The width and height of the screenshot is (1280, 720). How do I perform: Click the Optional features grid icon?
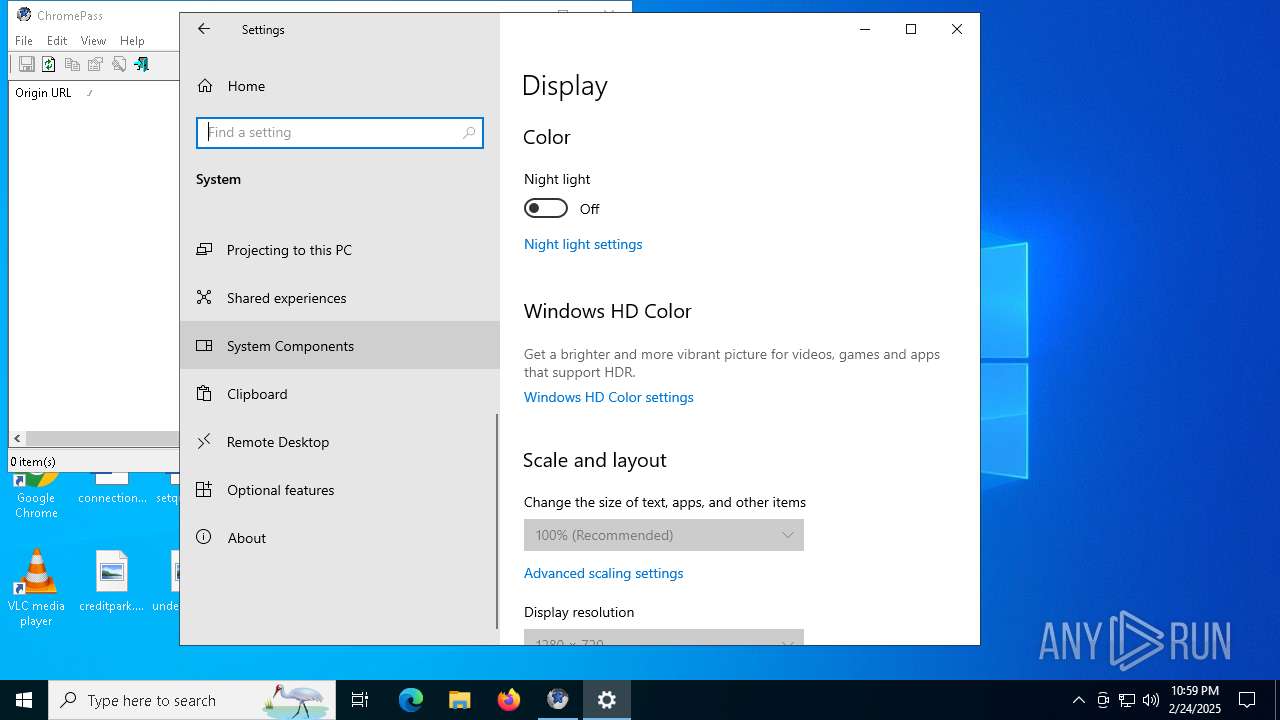coord(204,489)
